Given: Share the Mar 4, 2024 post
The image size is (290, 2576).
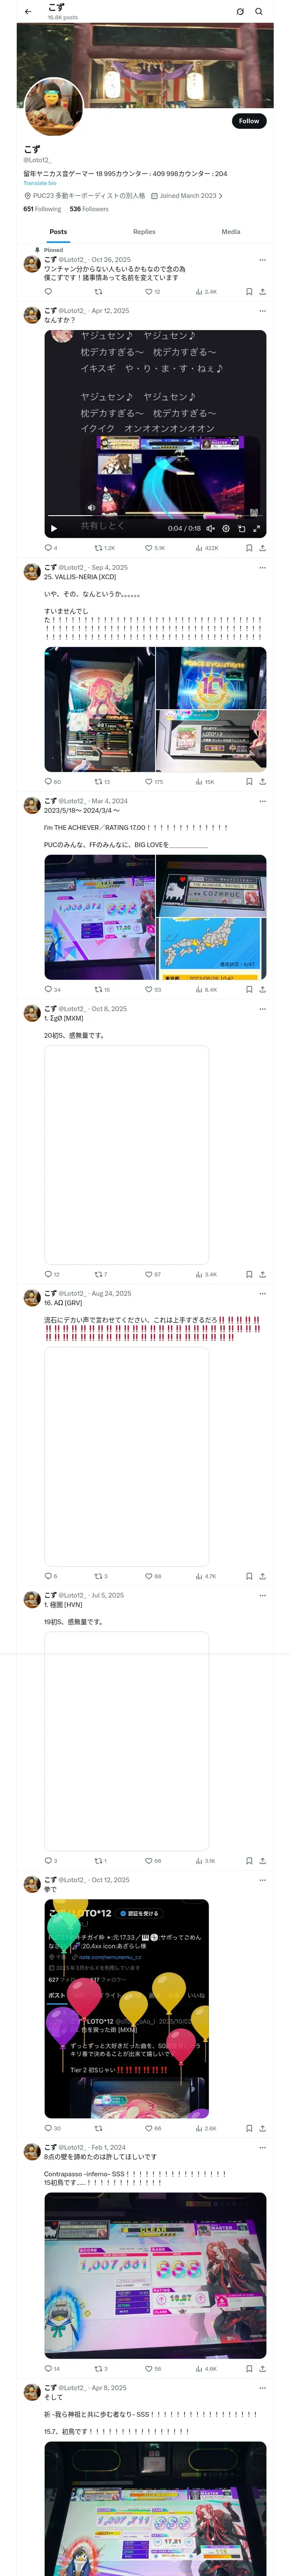Looking at the screenshot, I should tap(262, 989).
